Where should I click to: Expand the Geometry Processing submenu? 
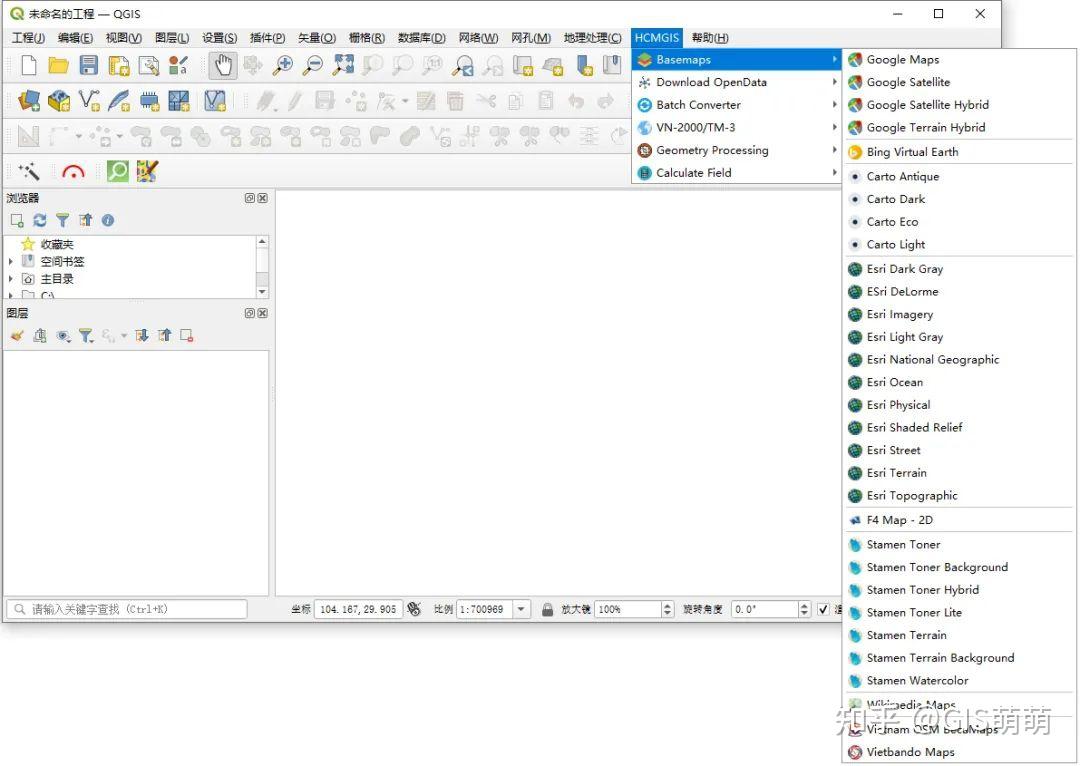click(x=736, y=150)
